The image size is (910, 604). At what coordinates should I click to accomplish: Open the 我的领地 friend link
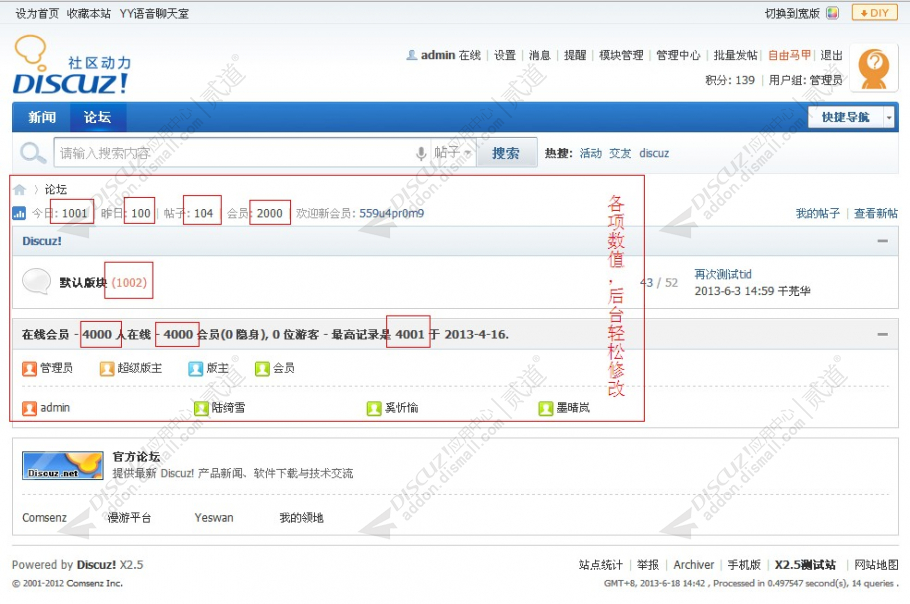(x=301, y=518)
